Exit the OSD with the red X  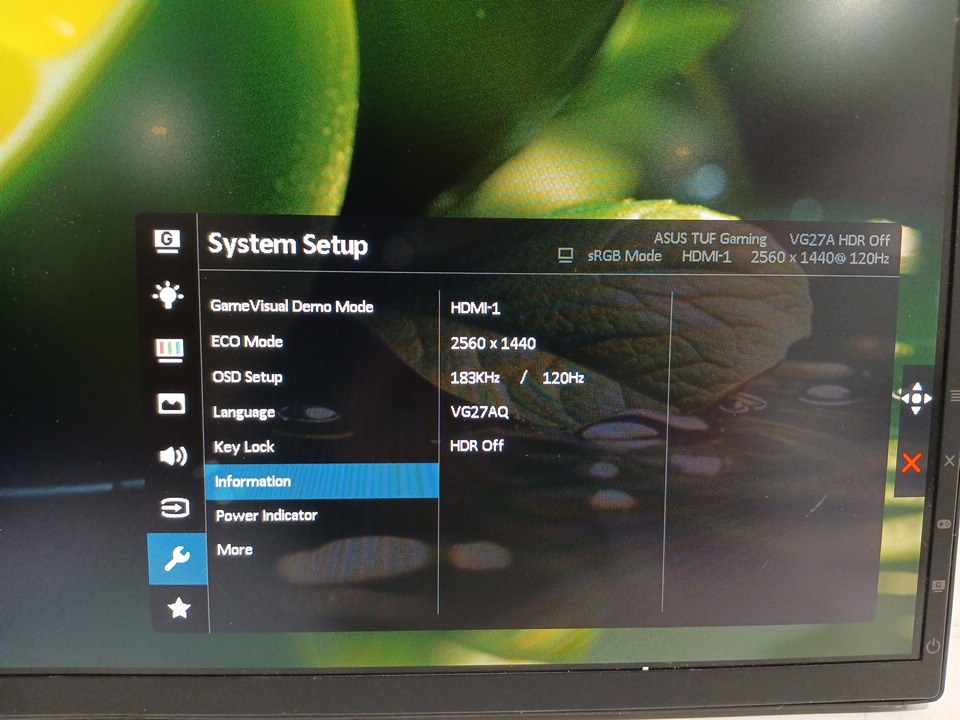[x=912, y=463]
